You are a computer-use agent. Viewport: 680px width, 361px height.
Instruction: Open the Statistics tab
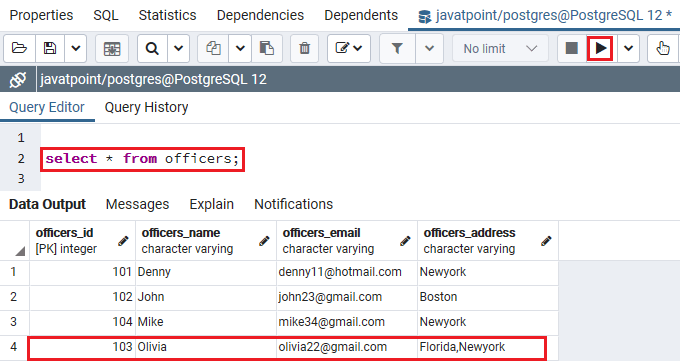(x=167, y=15)
